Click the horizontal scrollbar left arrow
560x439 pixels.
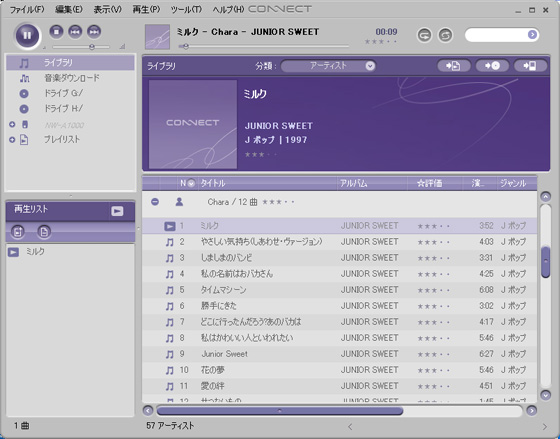tap(148, 410)
